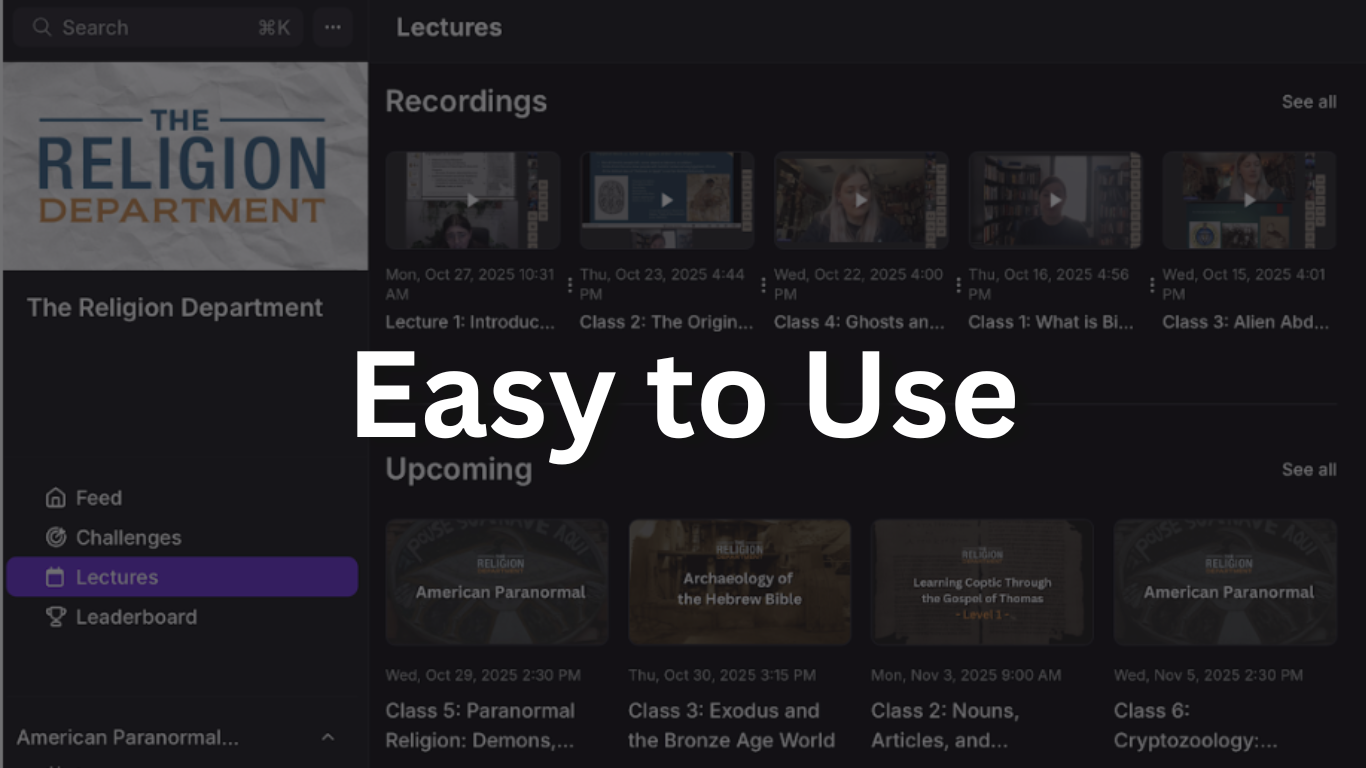This screenshot has height=768, width=1366.
Task: Select the Challenges target icon
Action: pos(56,537)
